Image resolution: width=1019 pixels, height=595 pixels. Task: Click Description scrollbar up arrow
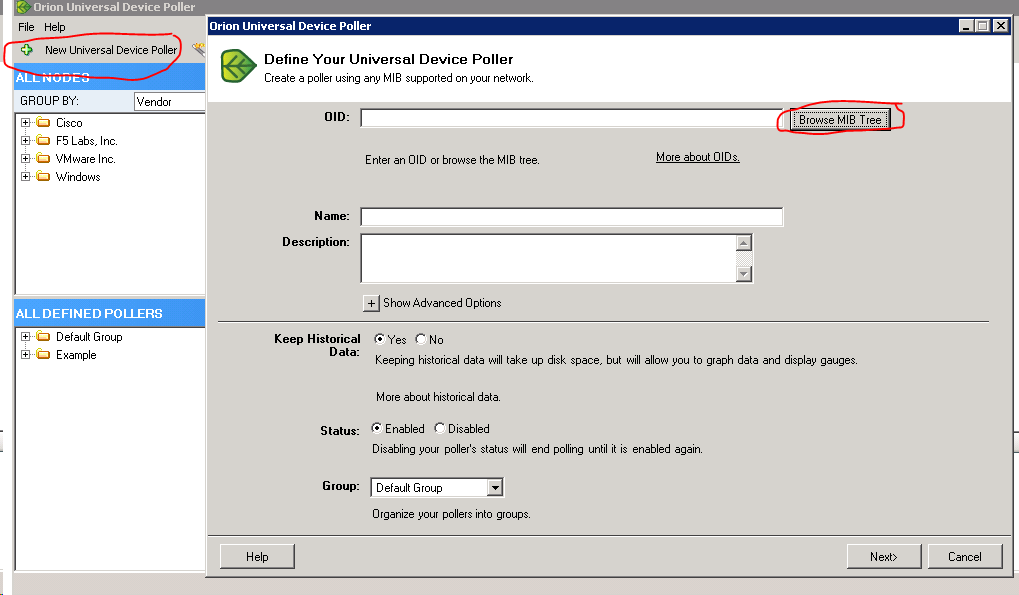744,242
